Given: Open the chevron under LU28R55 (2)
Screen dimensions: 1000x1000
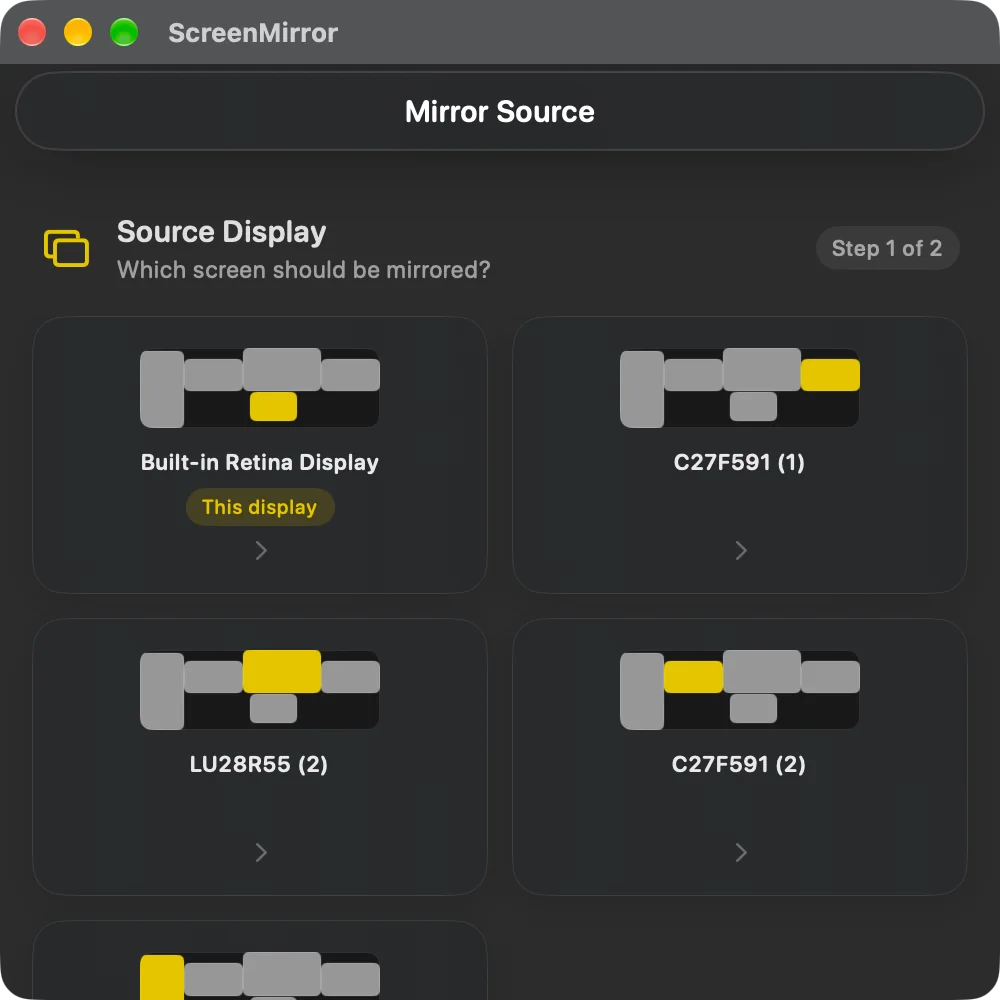Looking at the screenshot, I should click(x=261, y=852).
